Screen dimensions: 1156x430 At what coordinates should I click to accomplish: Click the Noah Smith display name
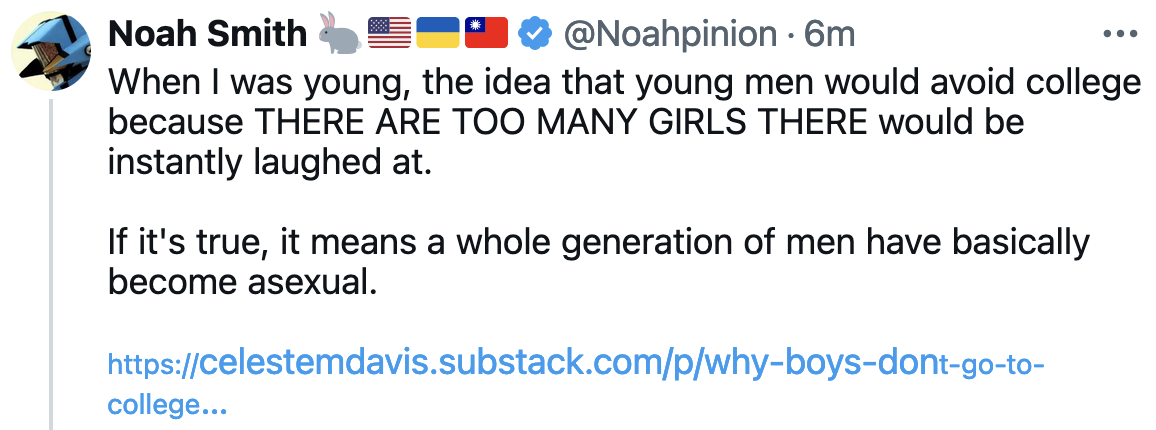click(208, 35)
